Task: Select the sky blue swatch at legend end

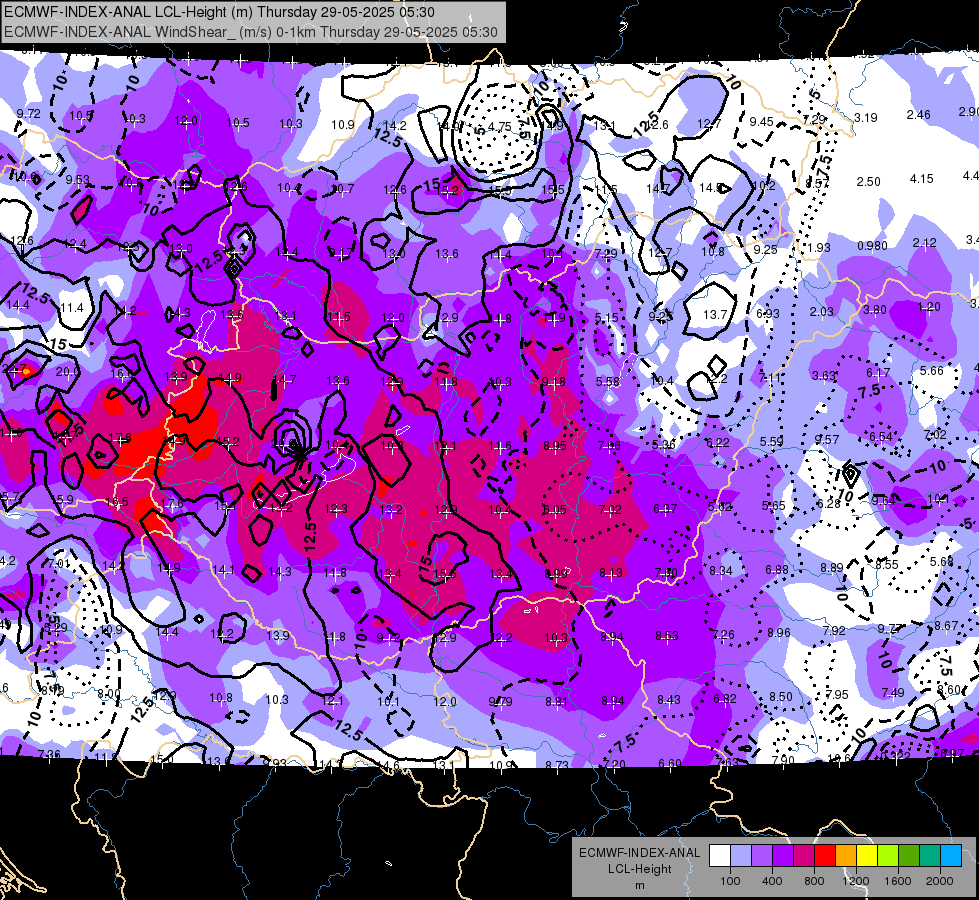Action: point(951,856)
